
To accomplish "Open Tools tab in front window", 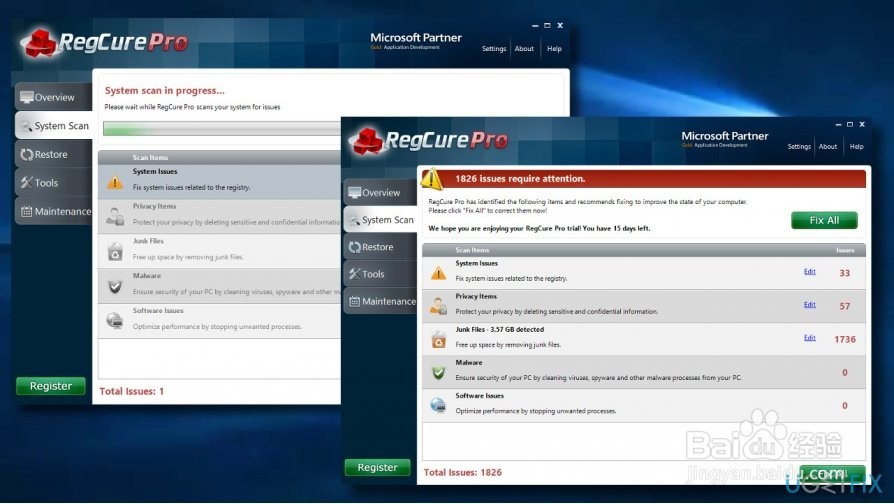I will coord(380,274).
